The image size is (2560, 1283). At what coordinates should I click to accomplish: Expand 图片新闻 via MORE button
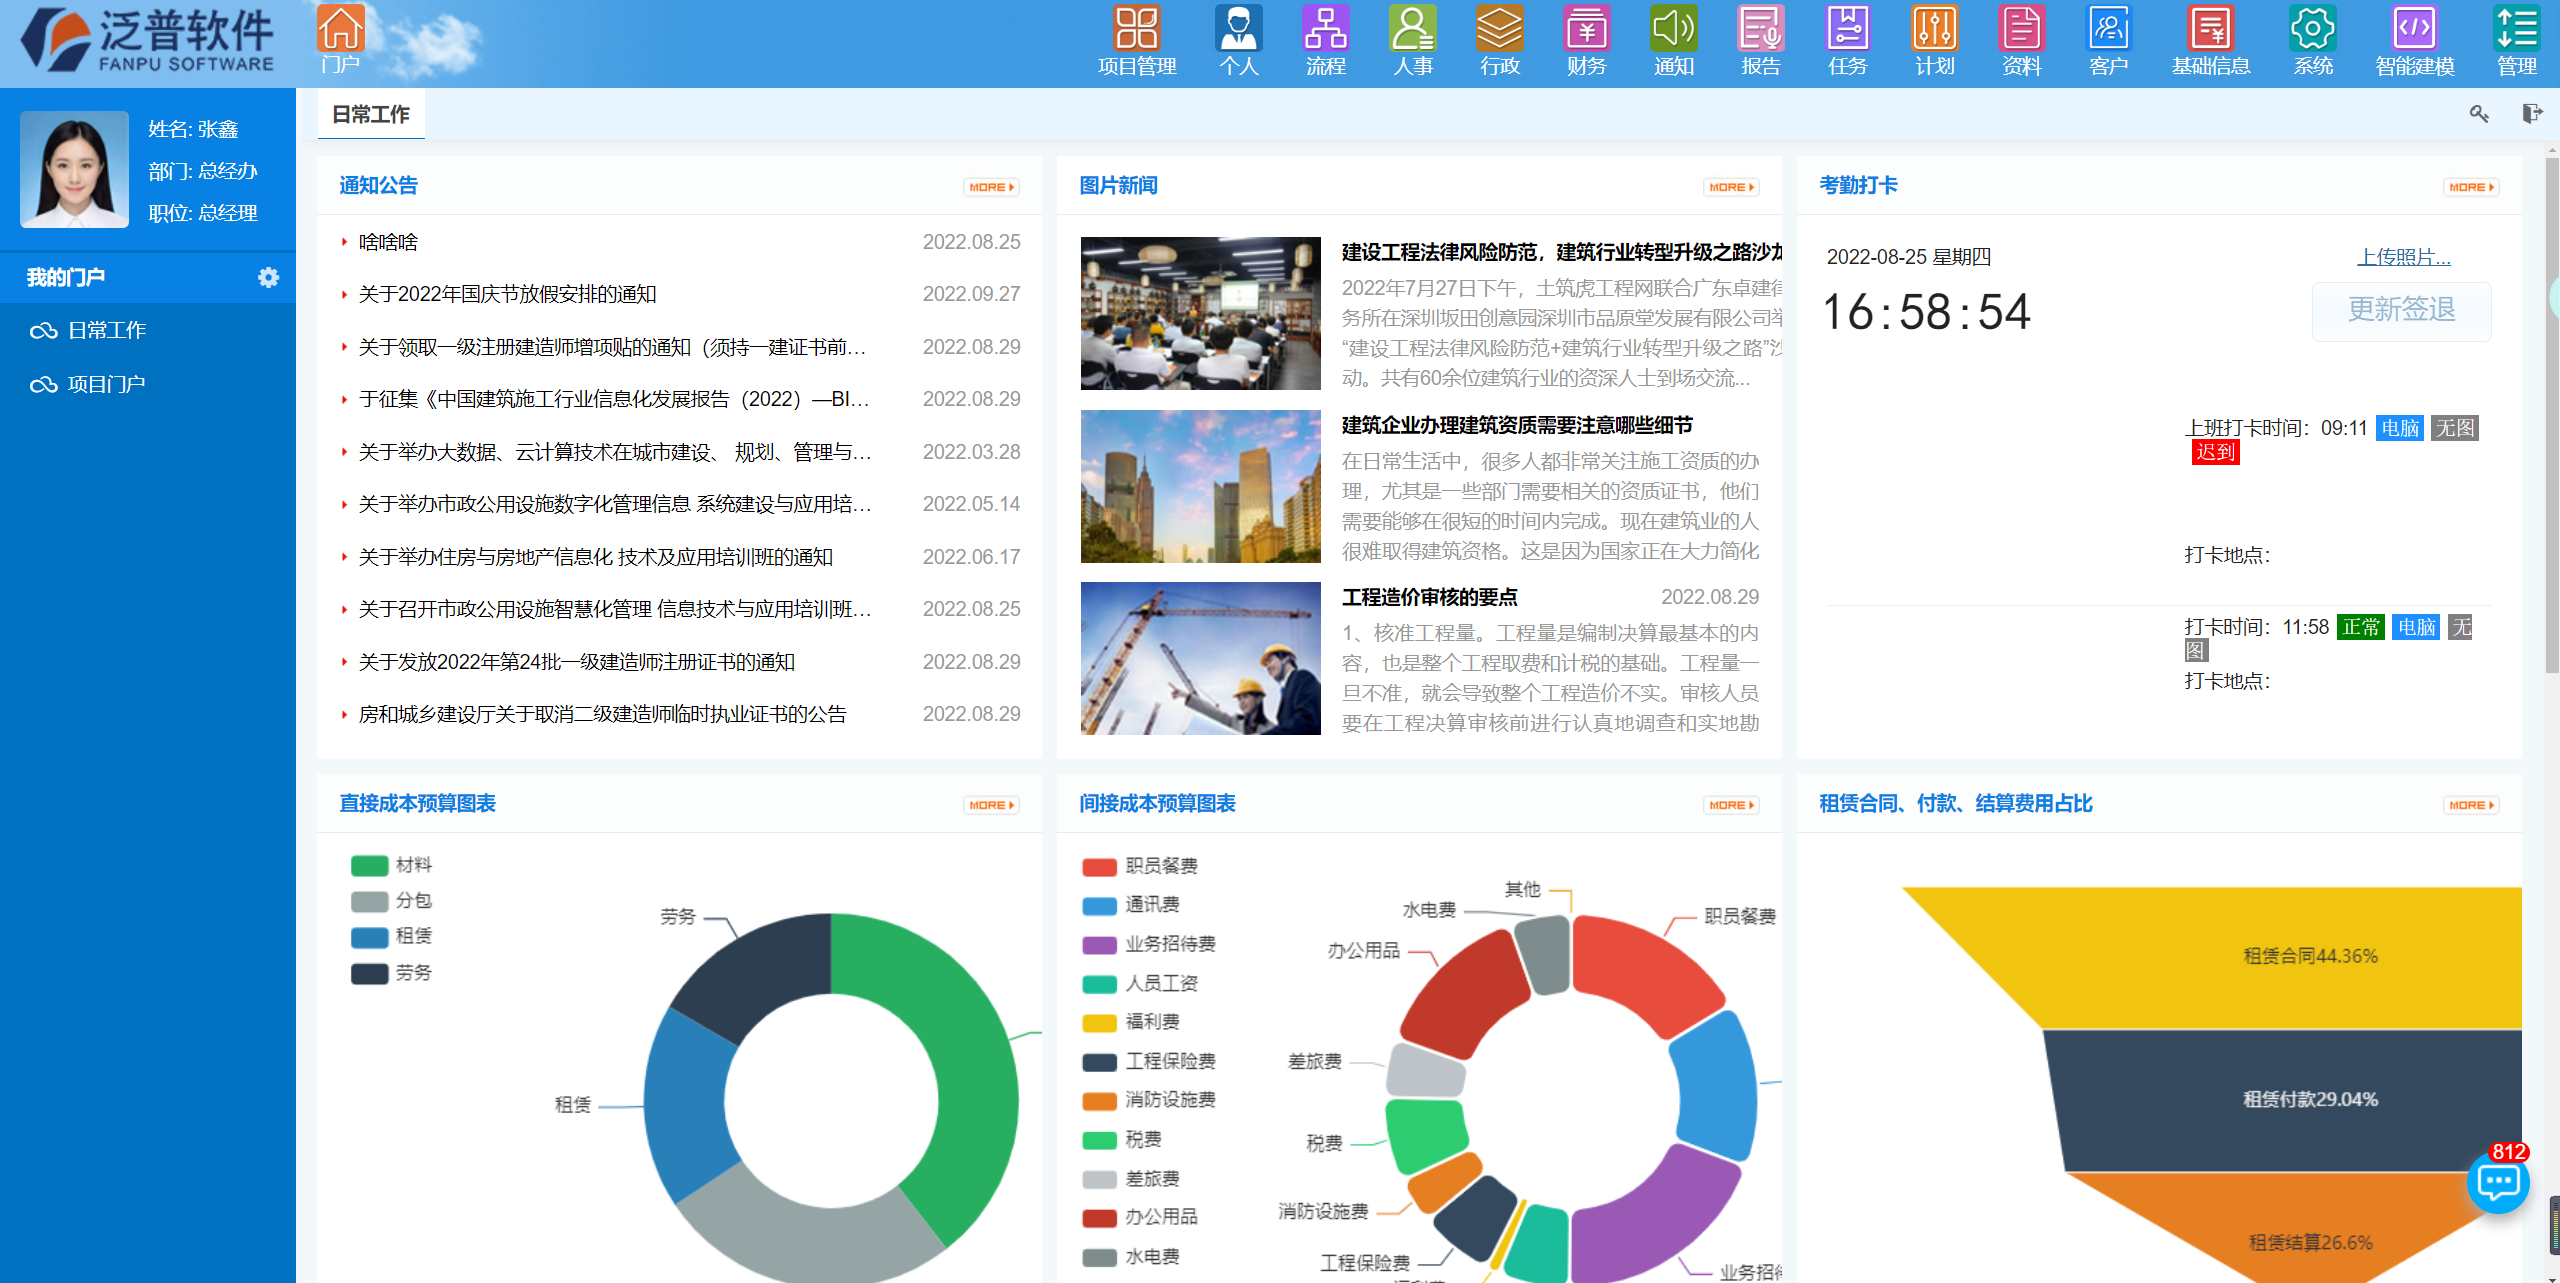click(x=1730, y=187)
